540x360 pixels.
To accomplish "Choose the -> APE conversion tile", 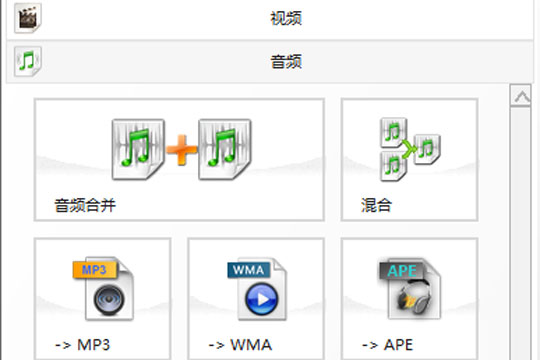I will pos(409,299).
